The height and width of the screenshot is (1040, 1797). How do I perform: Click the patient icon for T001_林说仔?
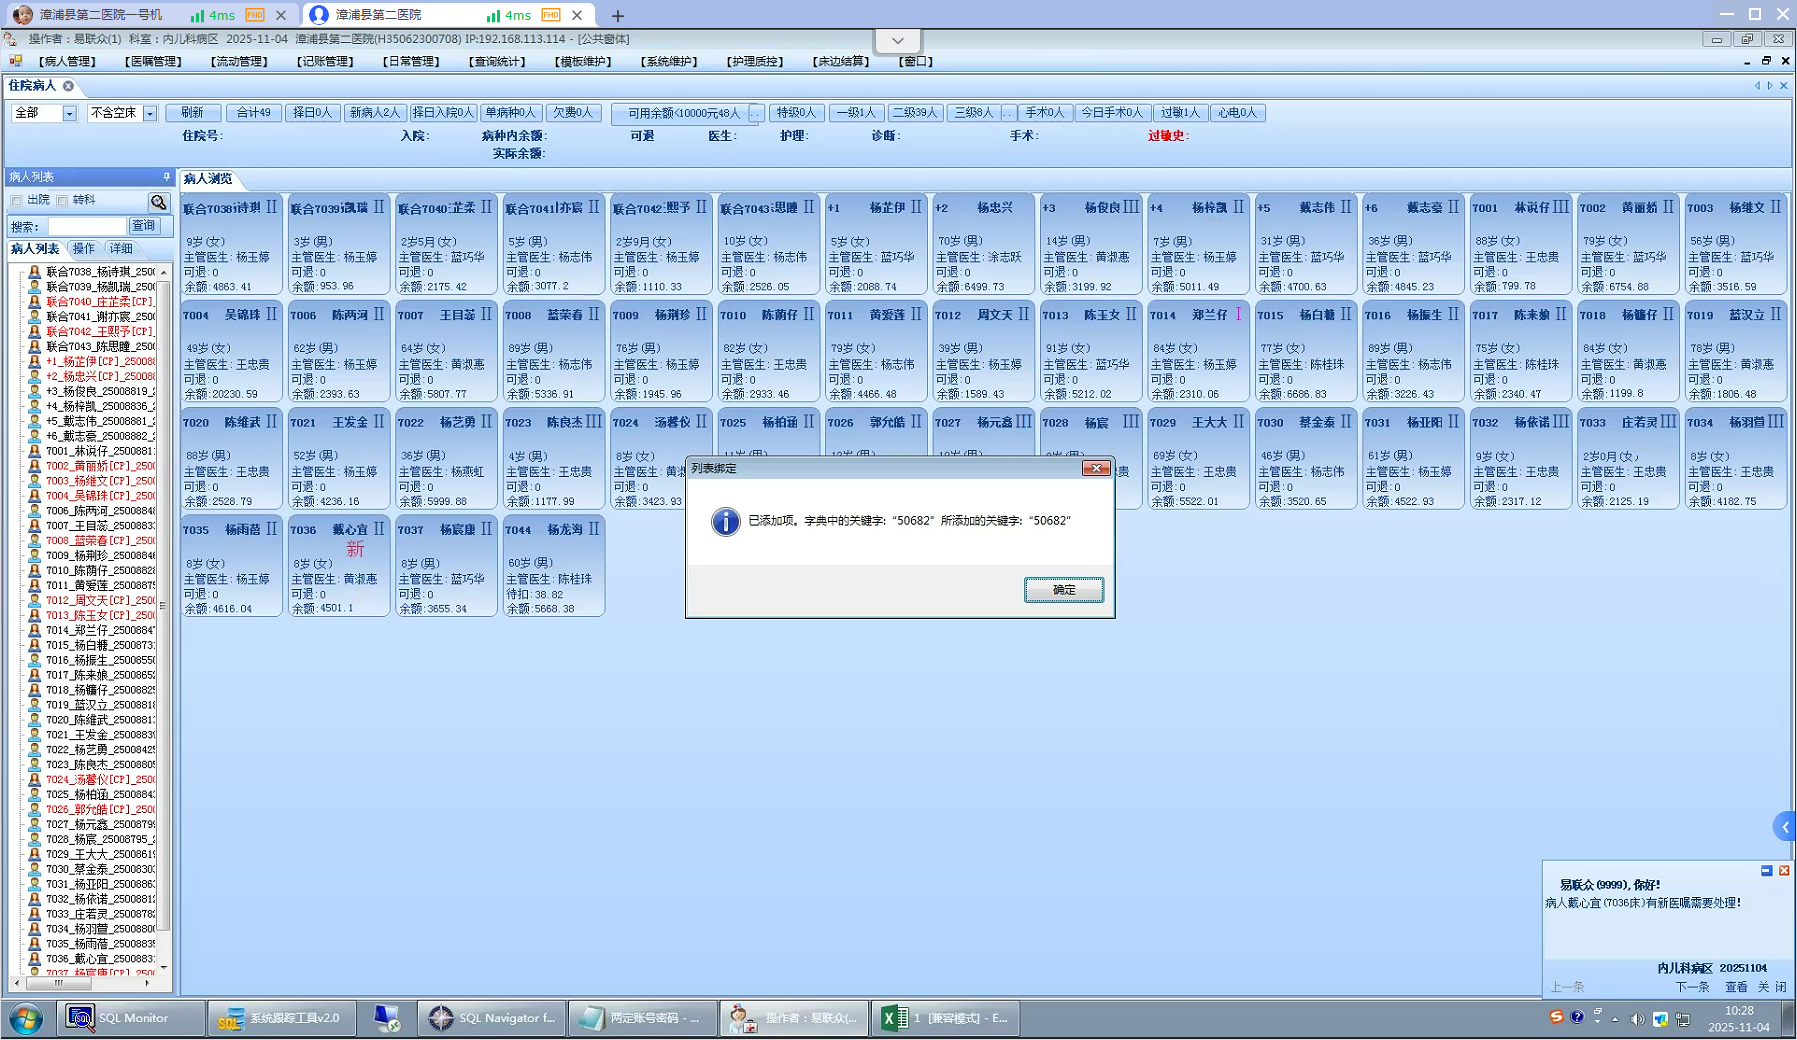(x=35, y=451)
